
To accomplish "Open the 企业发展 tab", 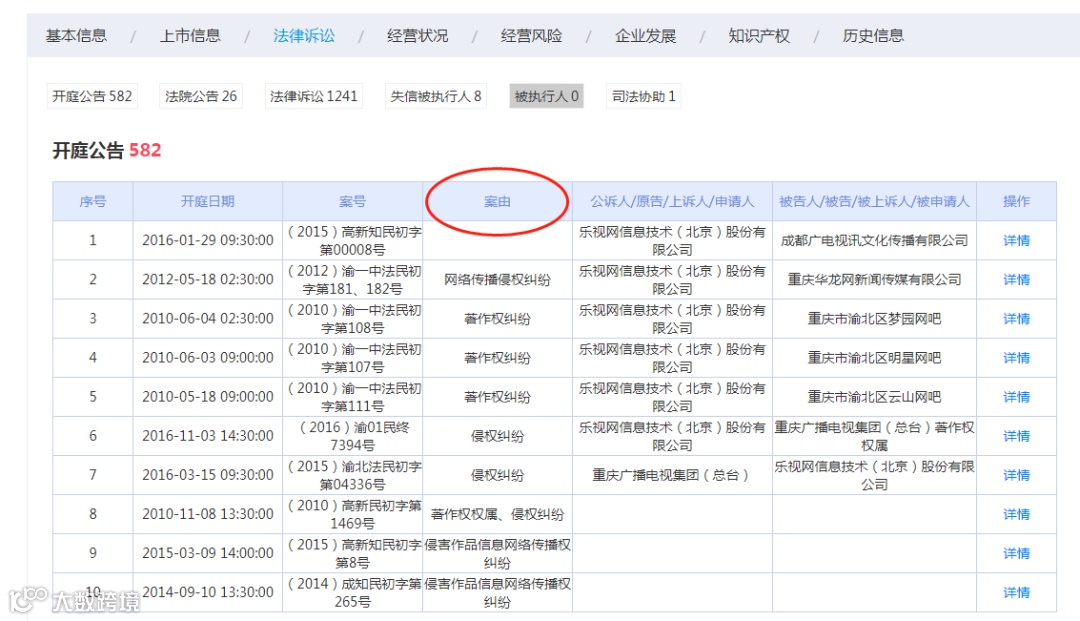I will point(645,35).
